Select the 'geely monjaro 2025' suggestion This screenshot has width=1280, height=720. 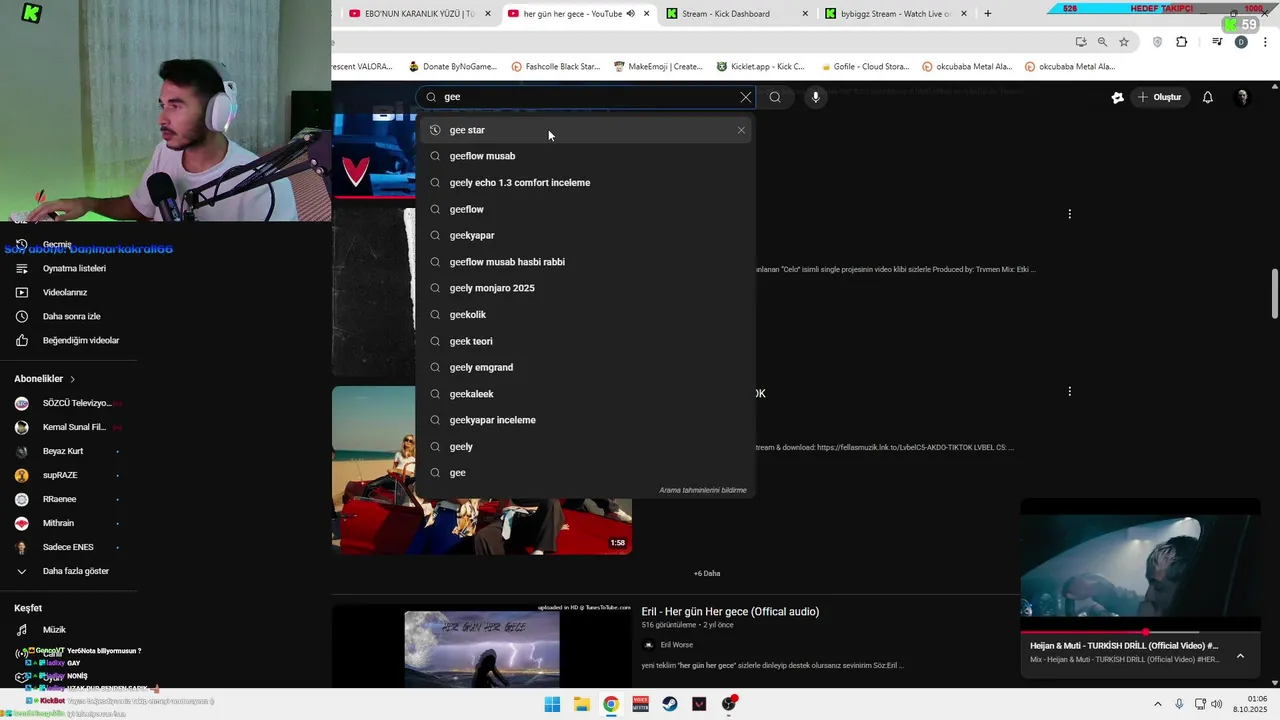586,288
